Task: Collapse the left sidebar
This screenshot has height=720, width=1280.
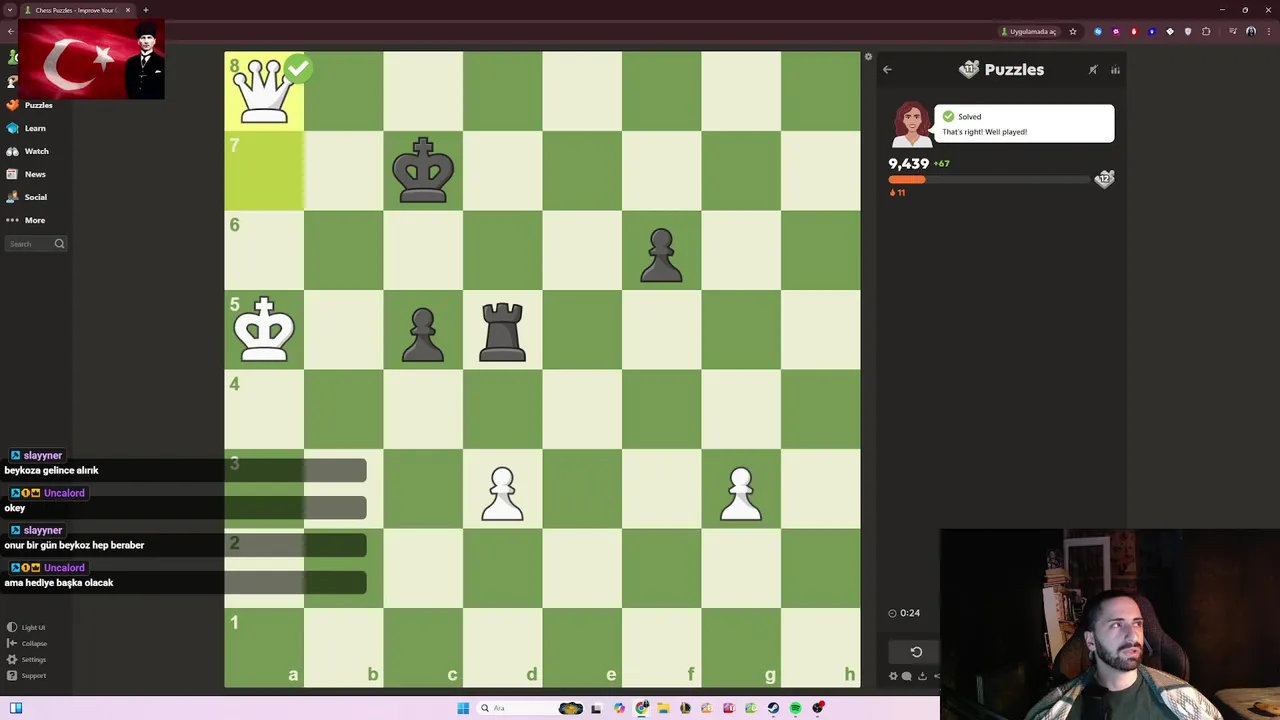Action: tap(27, 644)
